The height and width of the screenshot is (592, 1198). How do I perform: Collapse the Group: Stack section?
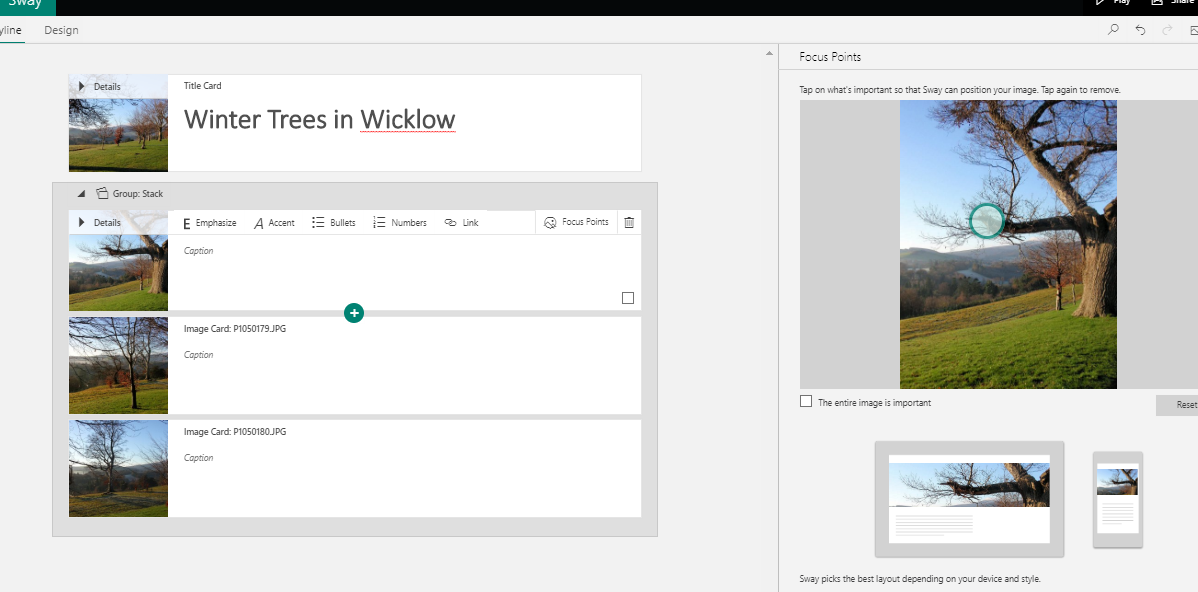coord(81,194)
